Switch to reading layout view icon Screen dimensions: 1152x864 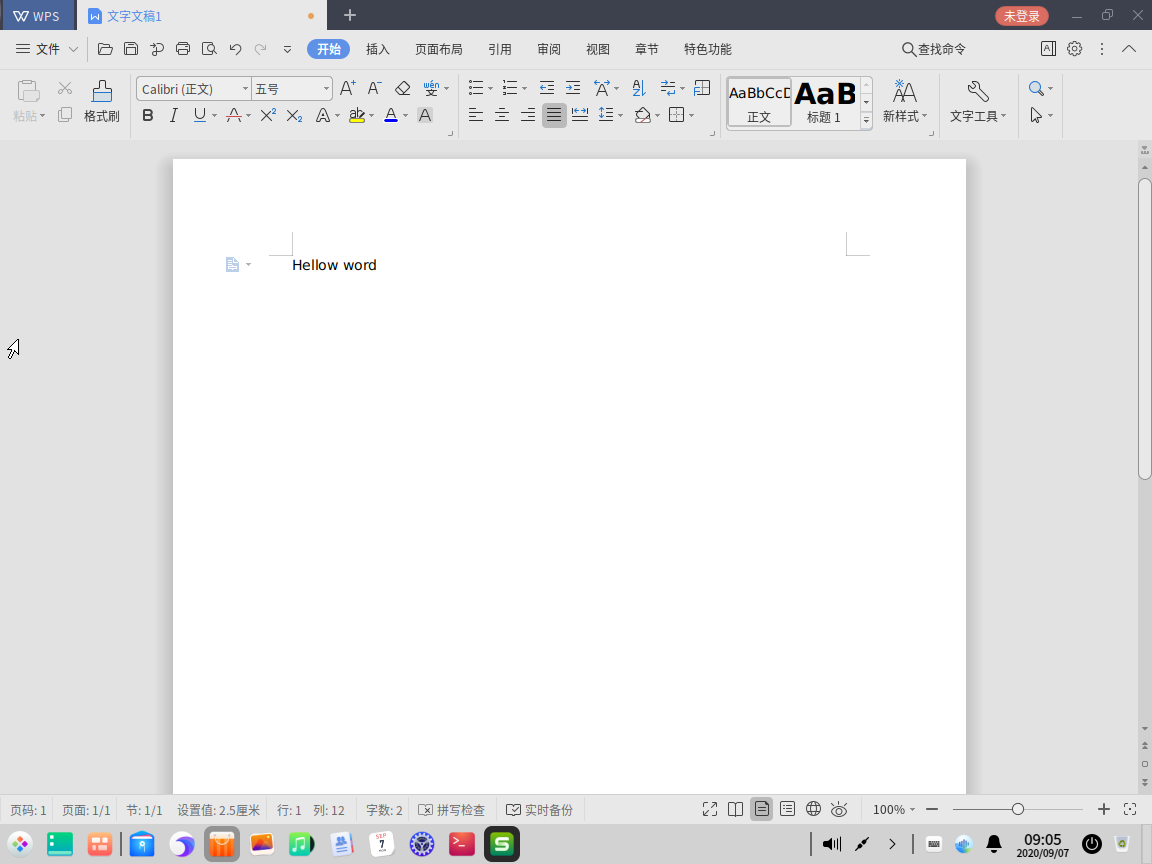point(735,810)
